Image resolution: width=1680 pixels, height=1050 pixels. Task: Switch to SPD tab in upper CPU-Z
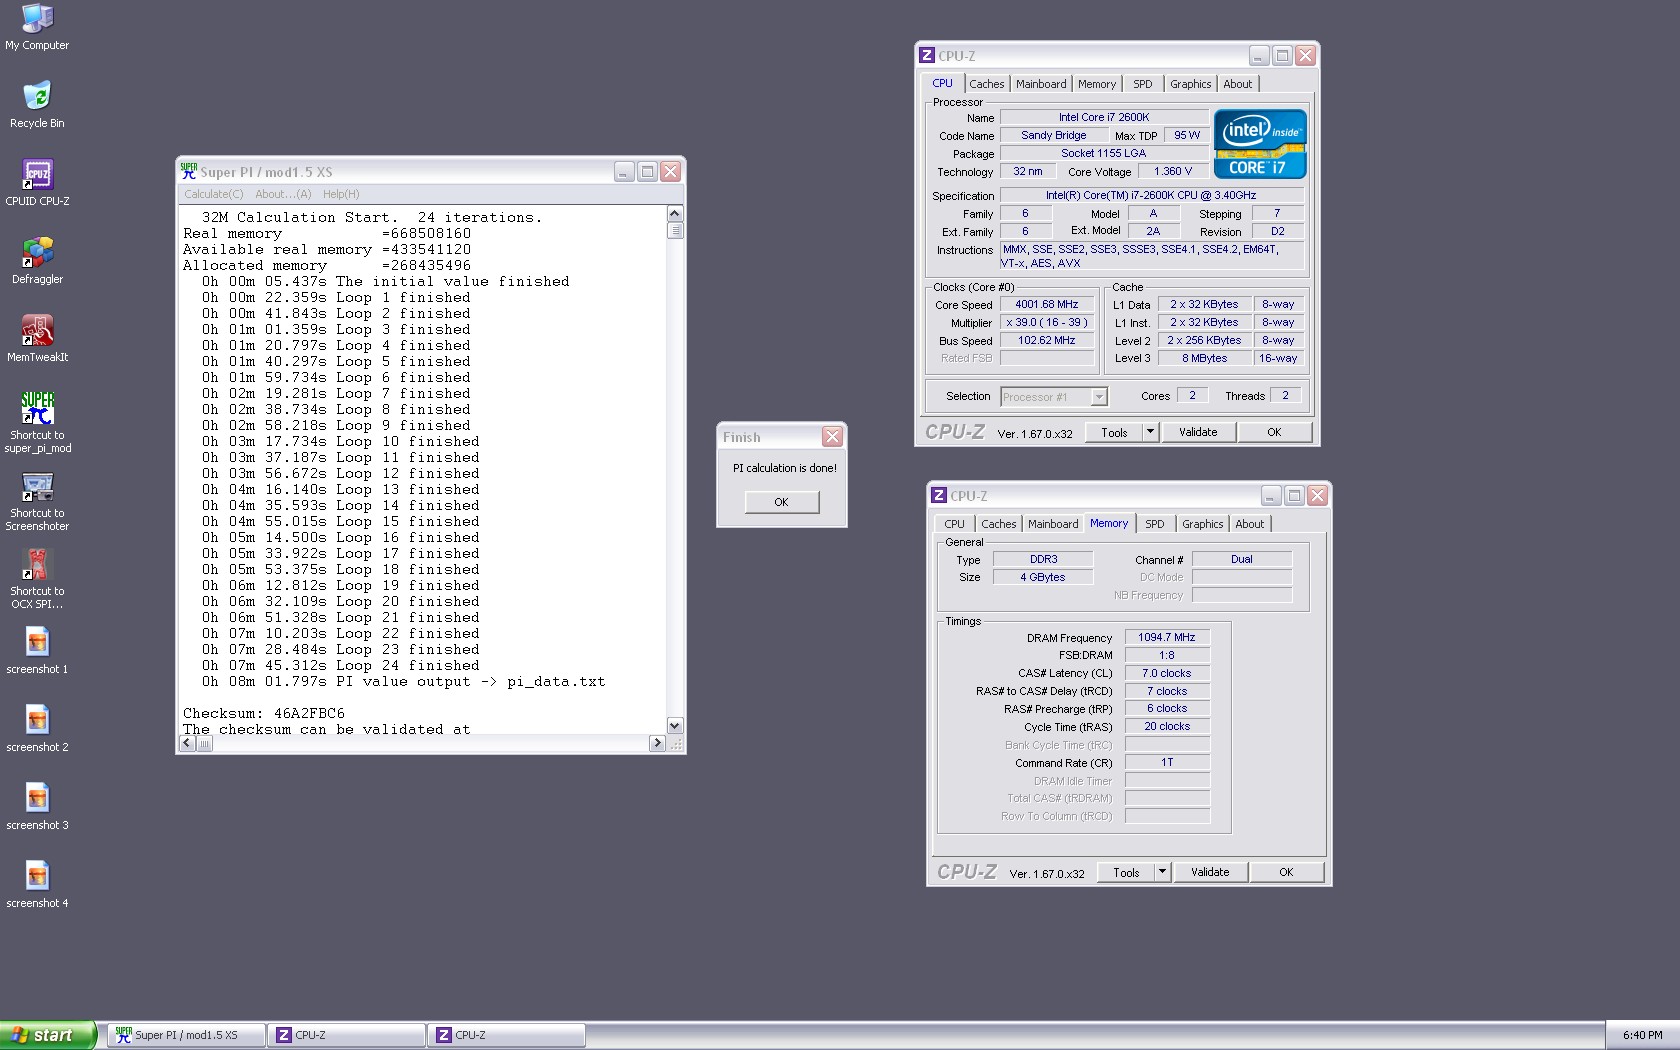tap(1143, 84)
